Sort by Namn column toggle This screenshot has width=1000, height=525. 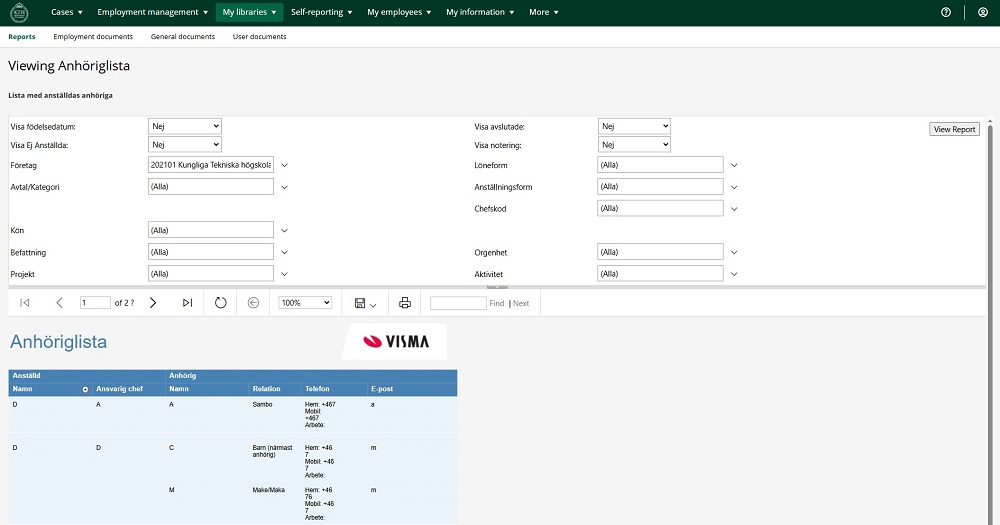point(85,388)
